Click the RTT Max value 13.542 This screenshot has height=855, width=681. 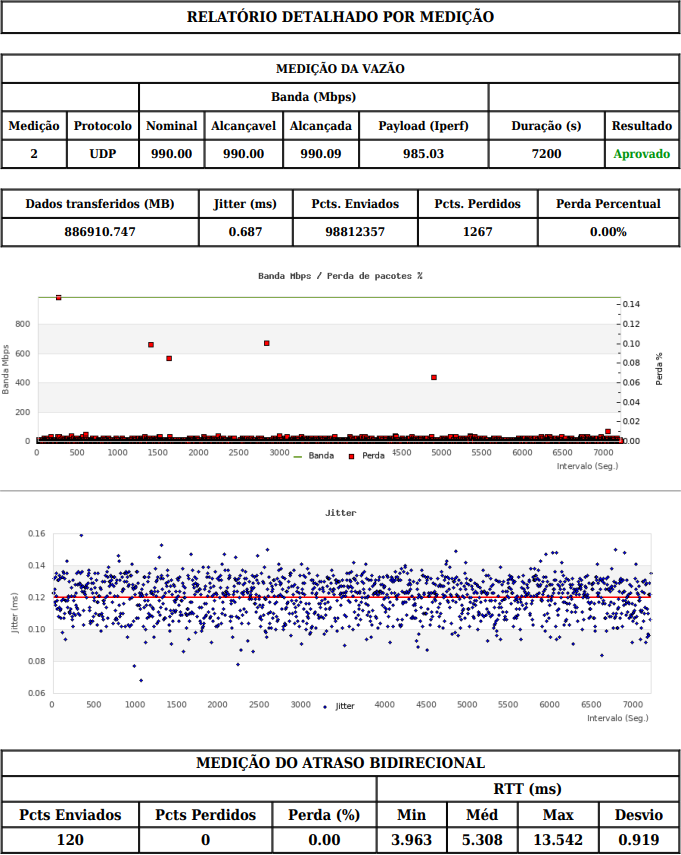[x=557, y=840]
